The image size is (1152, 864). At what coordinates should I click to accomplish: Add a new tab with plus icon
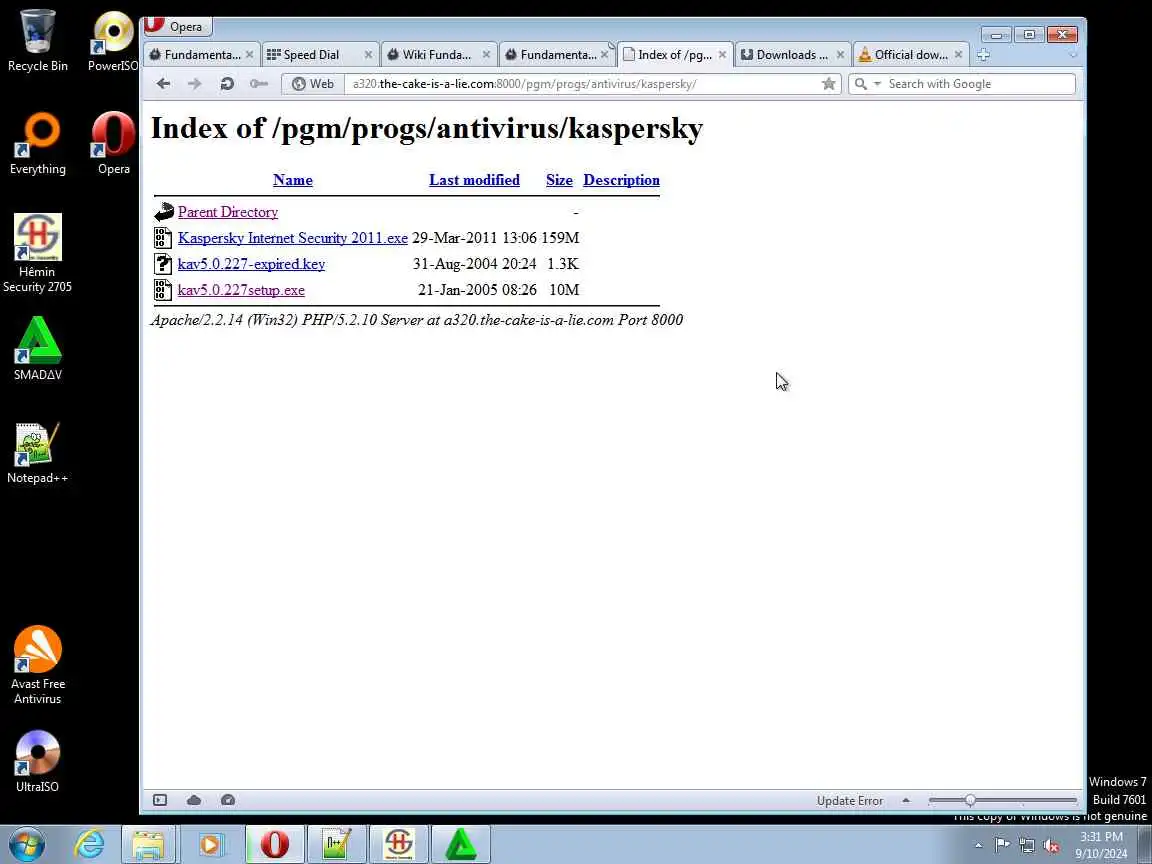pyautogui.click(x=983, y=54)
